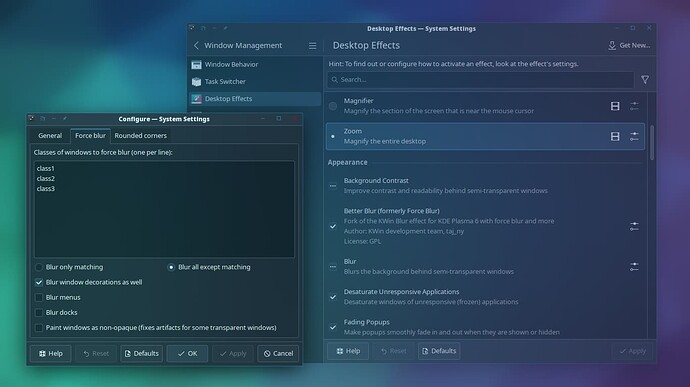Enable the Blur docks checkbox

(x=39, y=313)
